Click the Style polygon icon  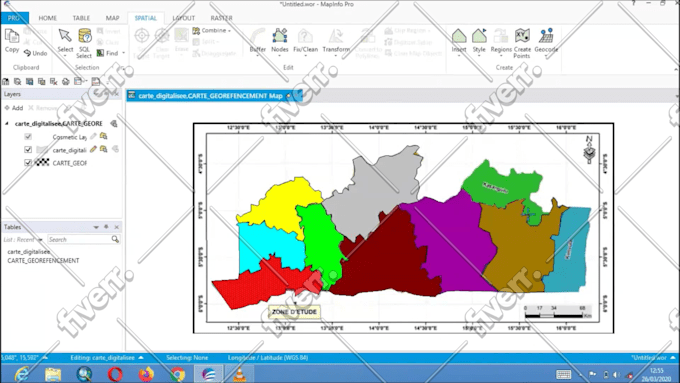479,36
